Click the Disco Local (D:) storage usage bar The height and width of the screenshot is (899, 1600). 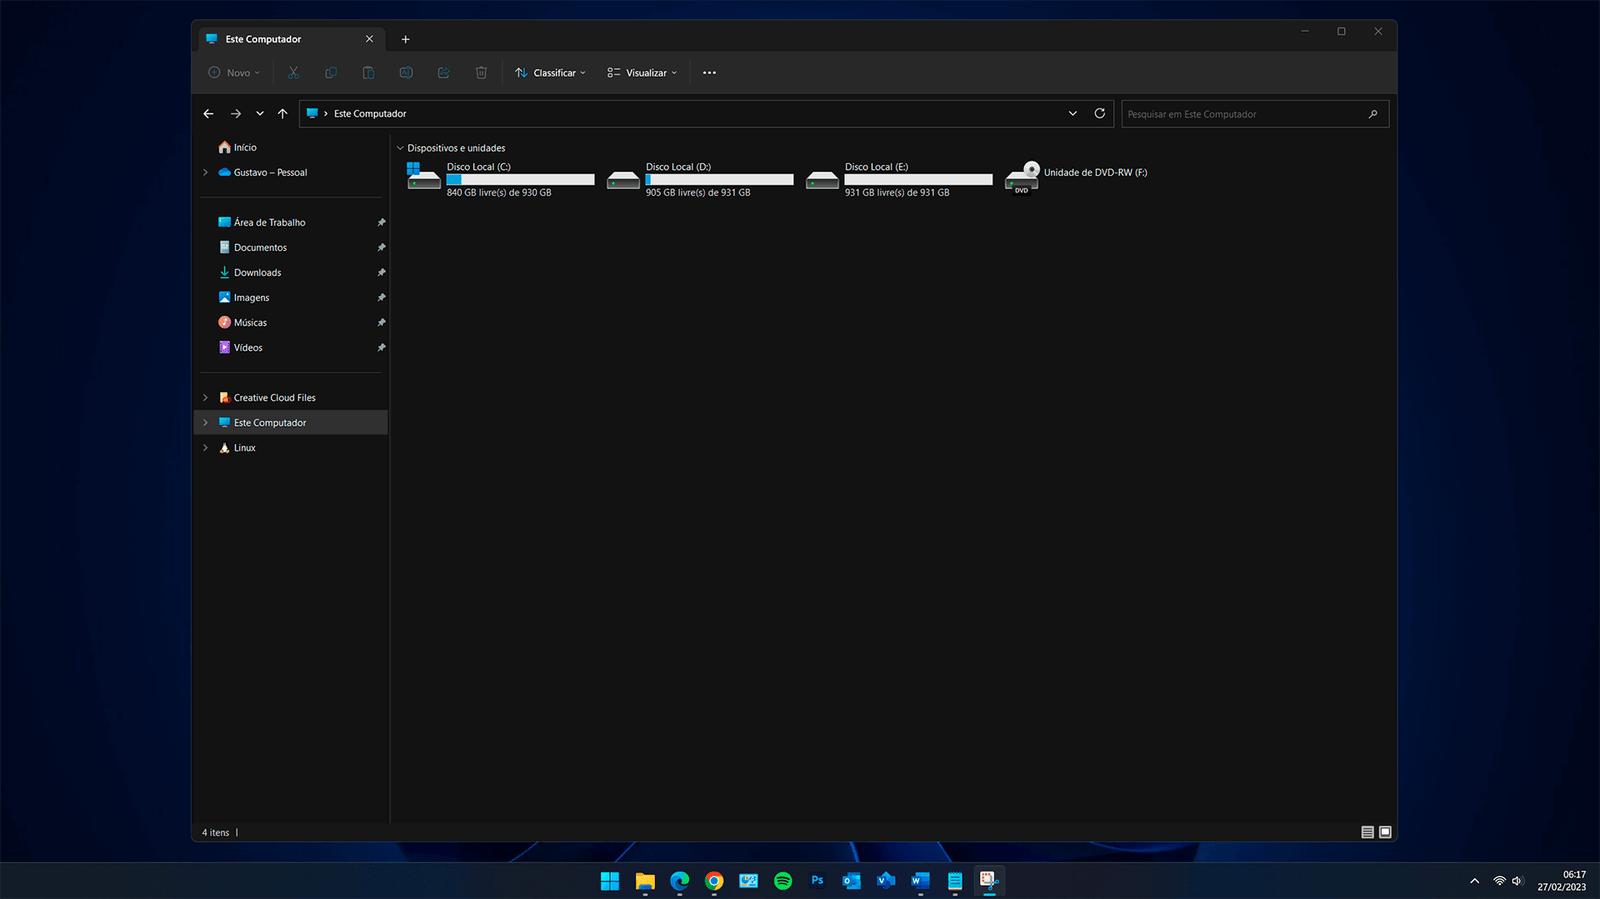719,180
